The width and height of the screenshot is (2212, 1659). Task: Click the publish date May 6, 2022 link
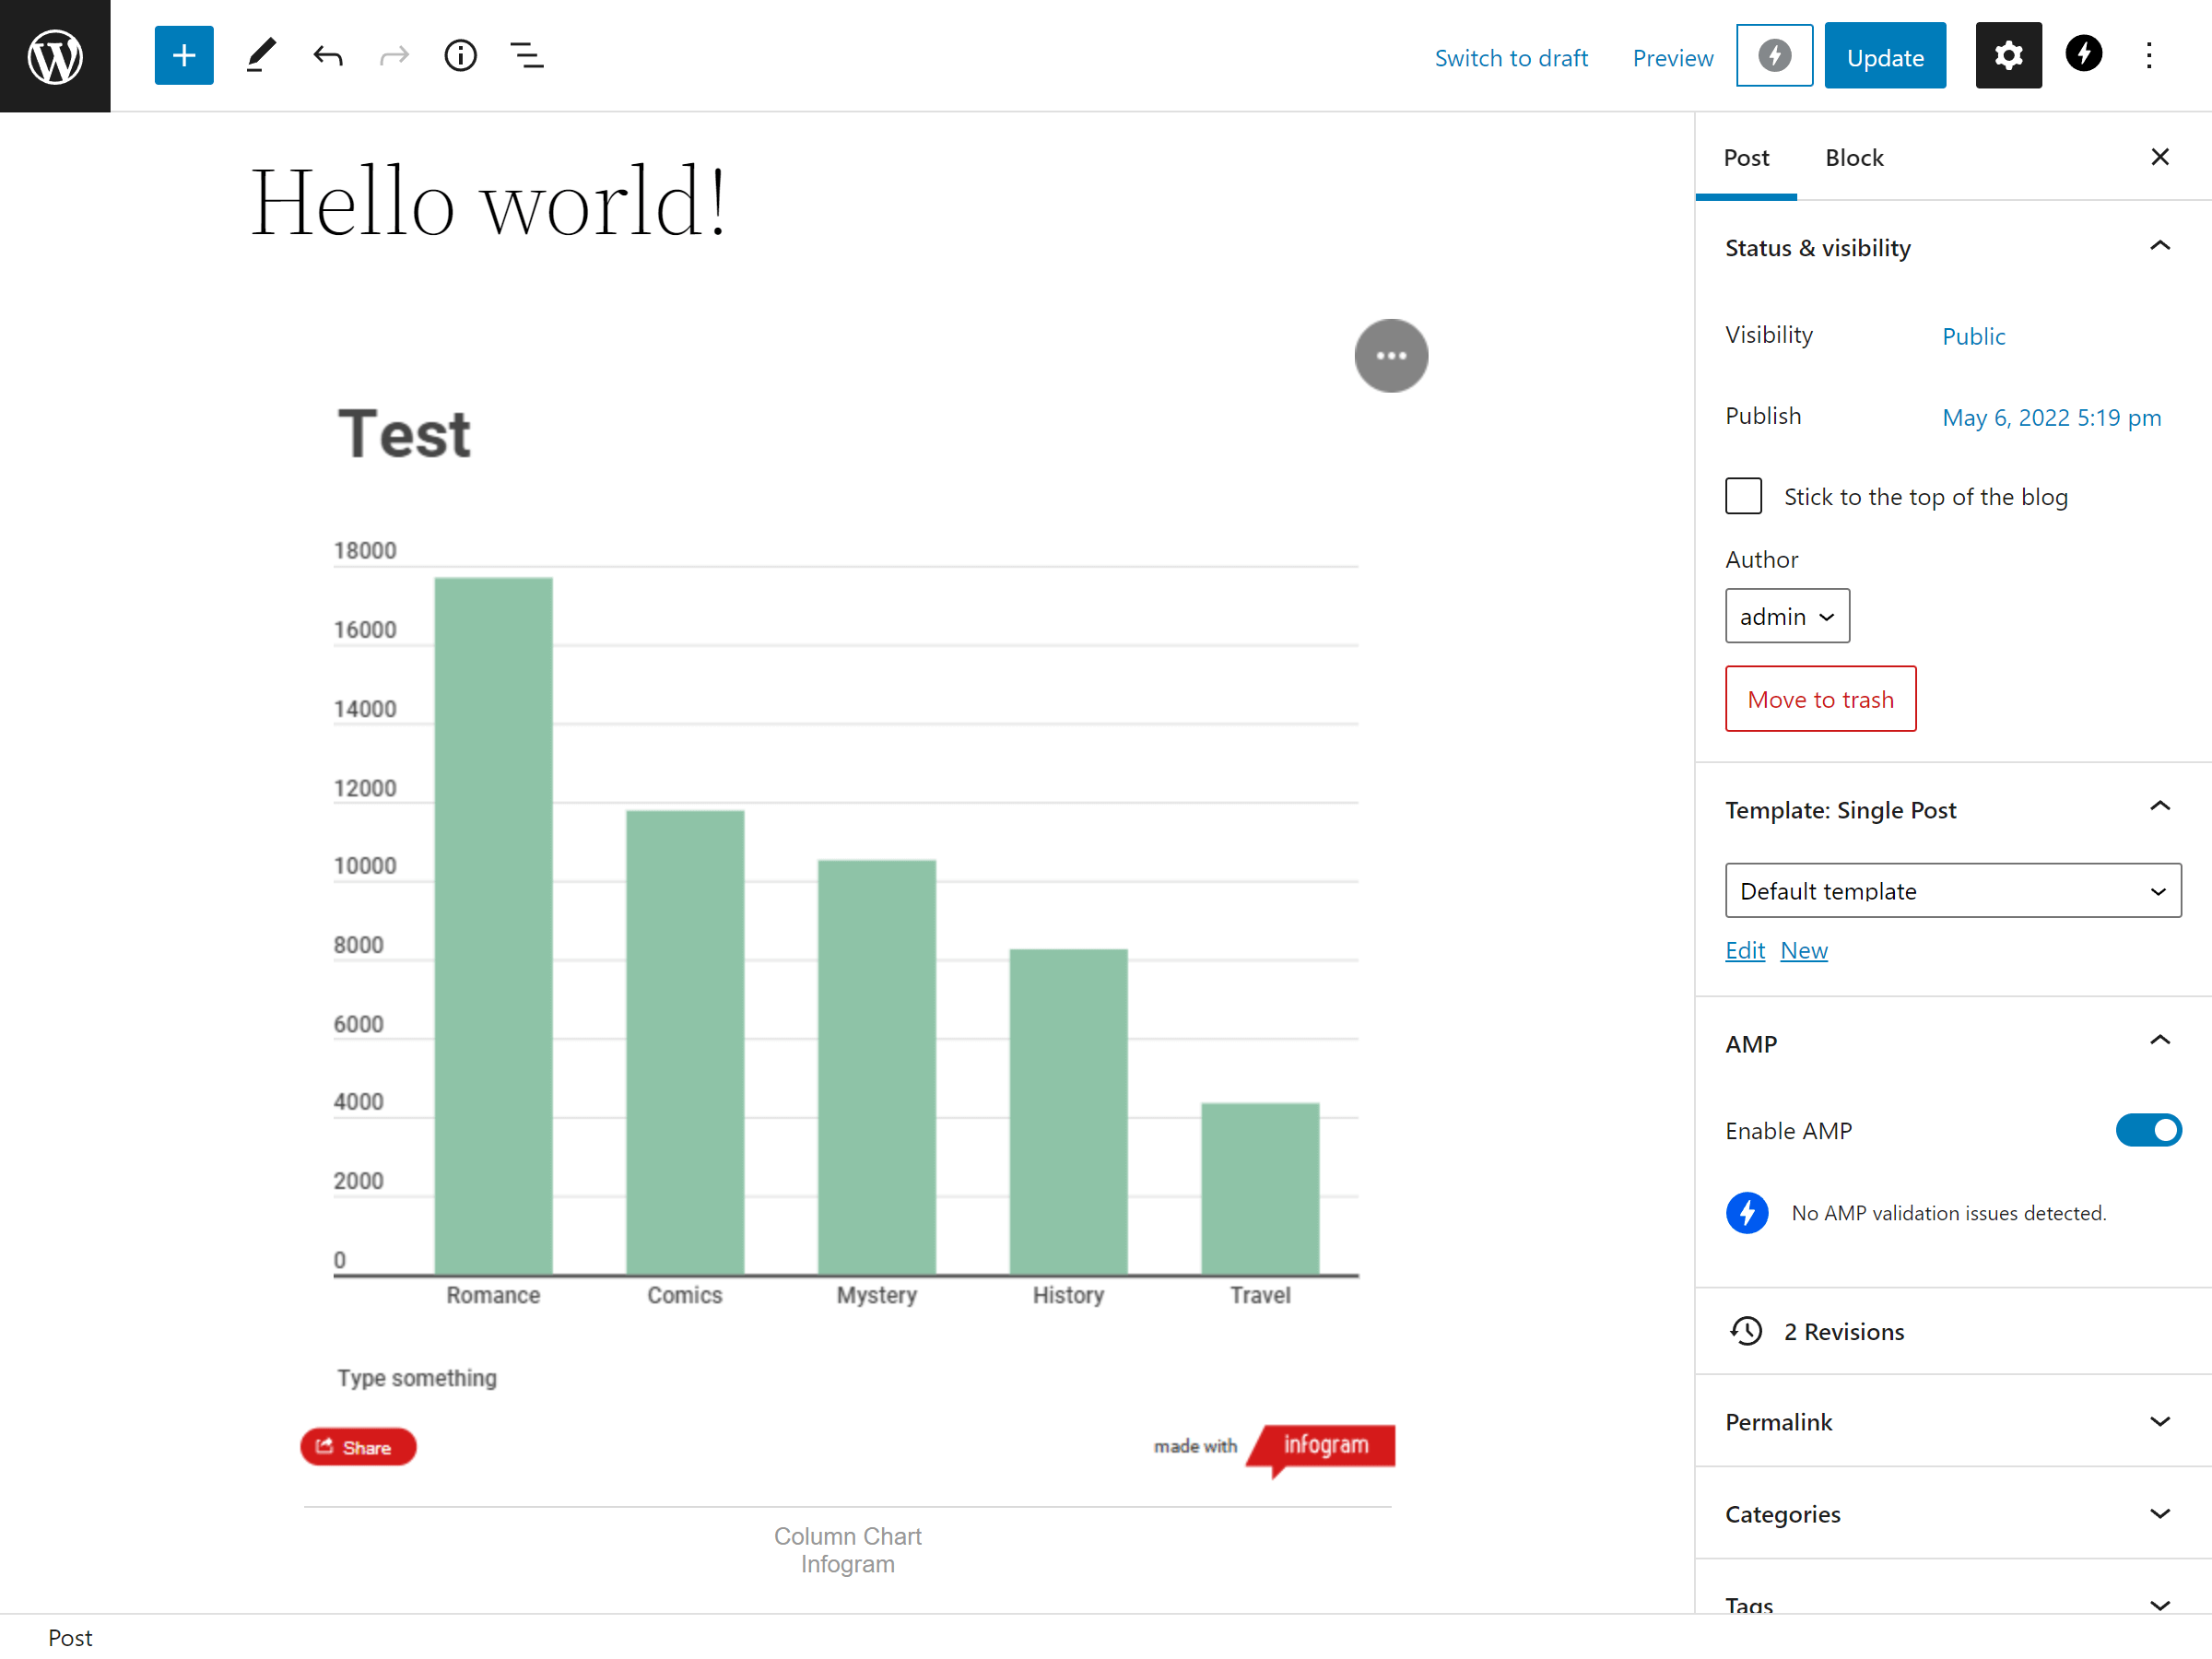[2051, 417]
